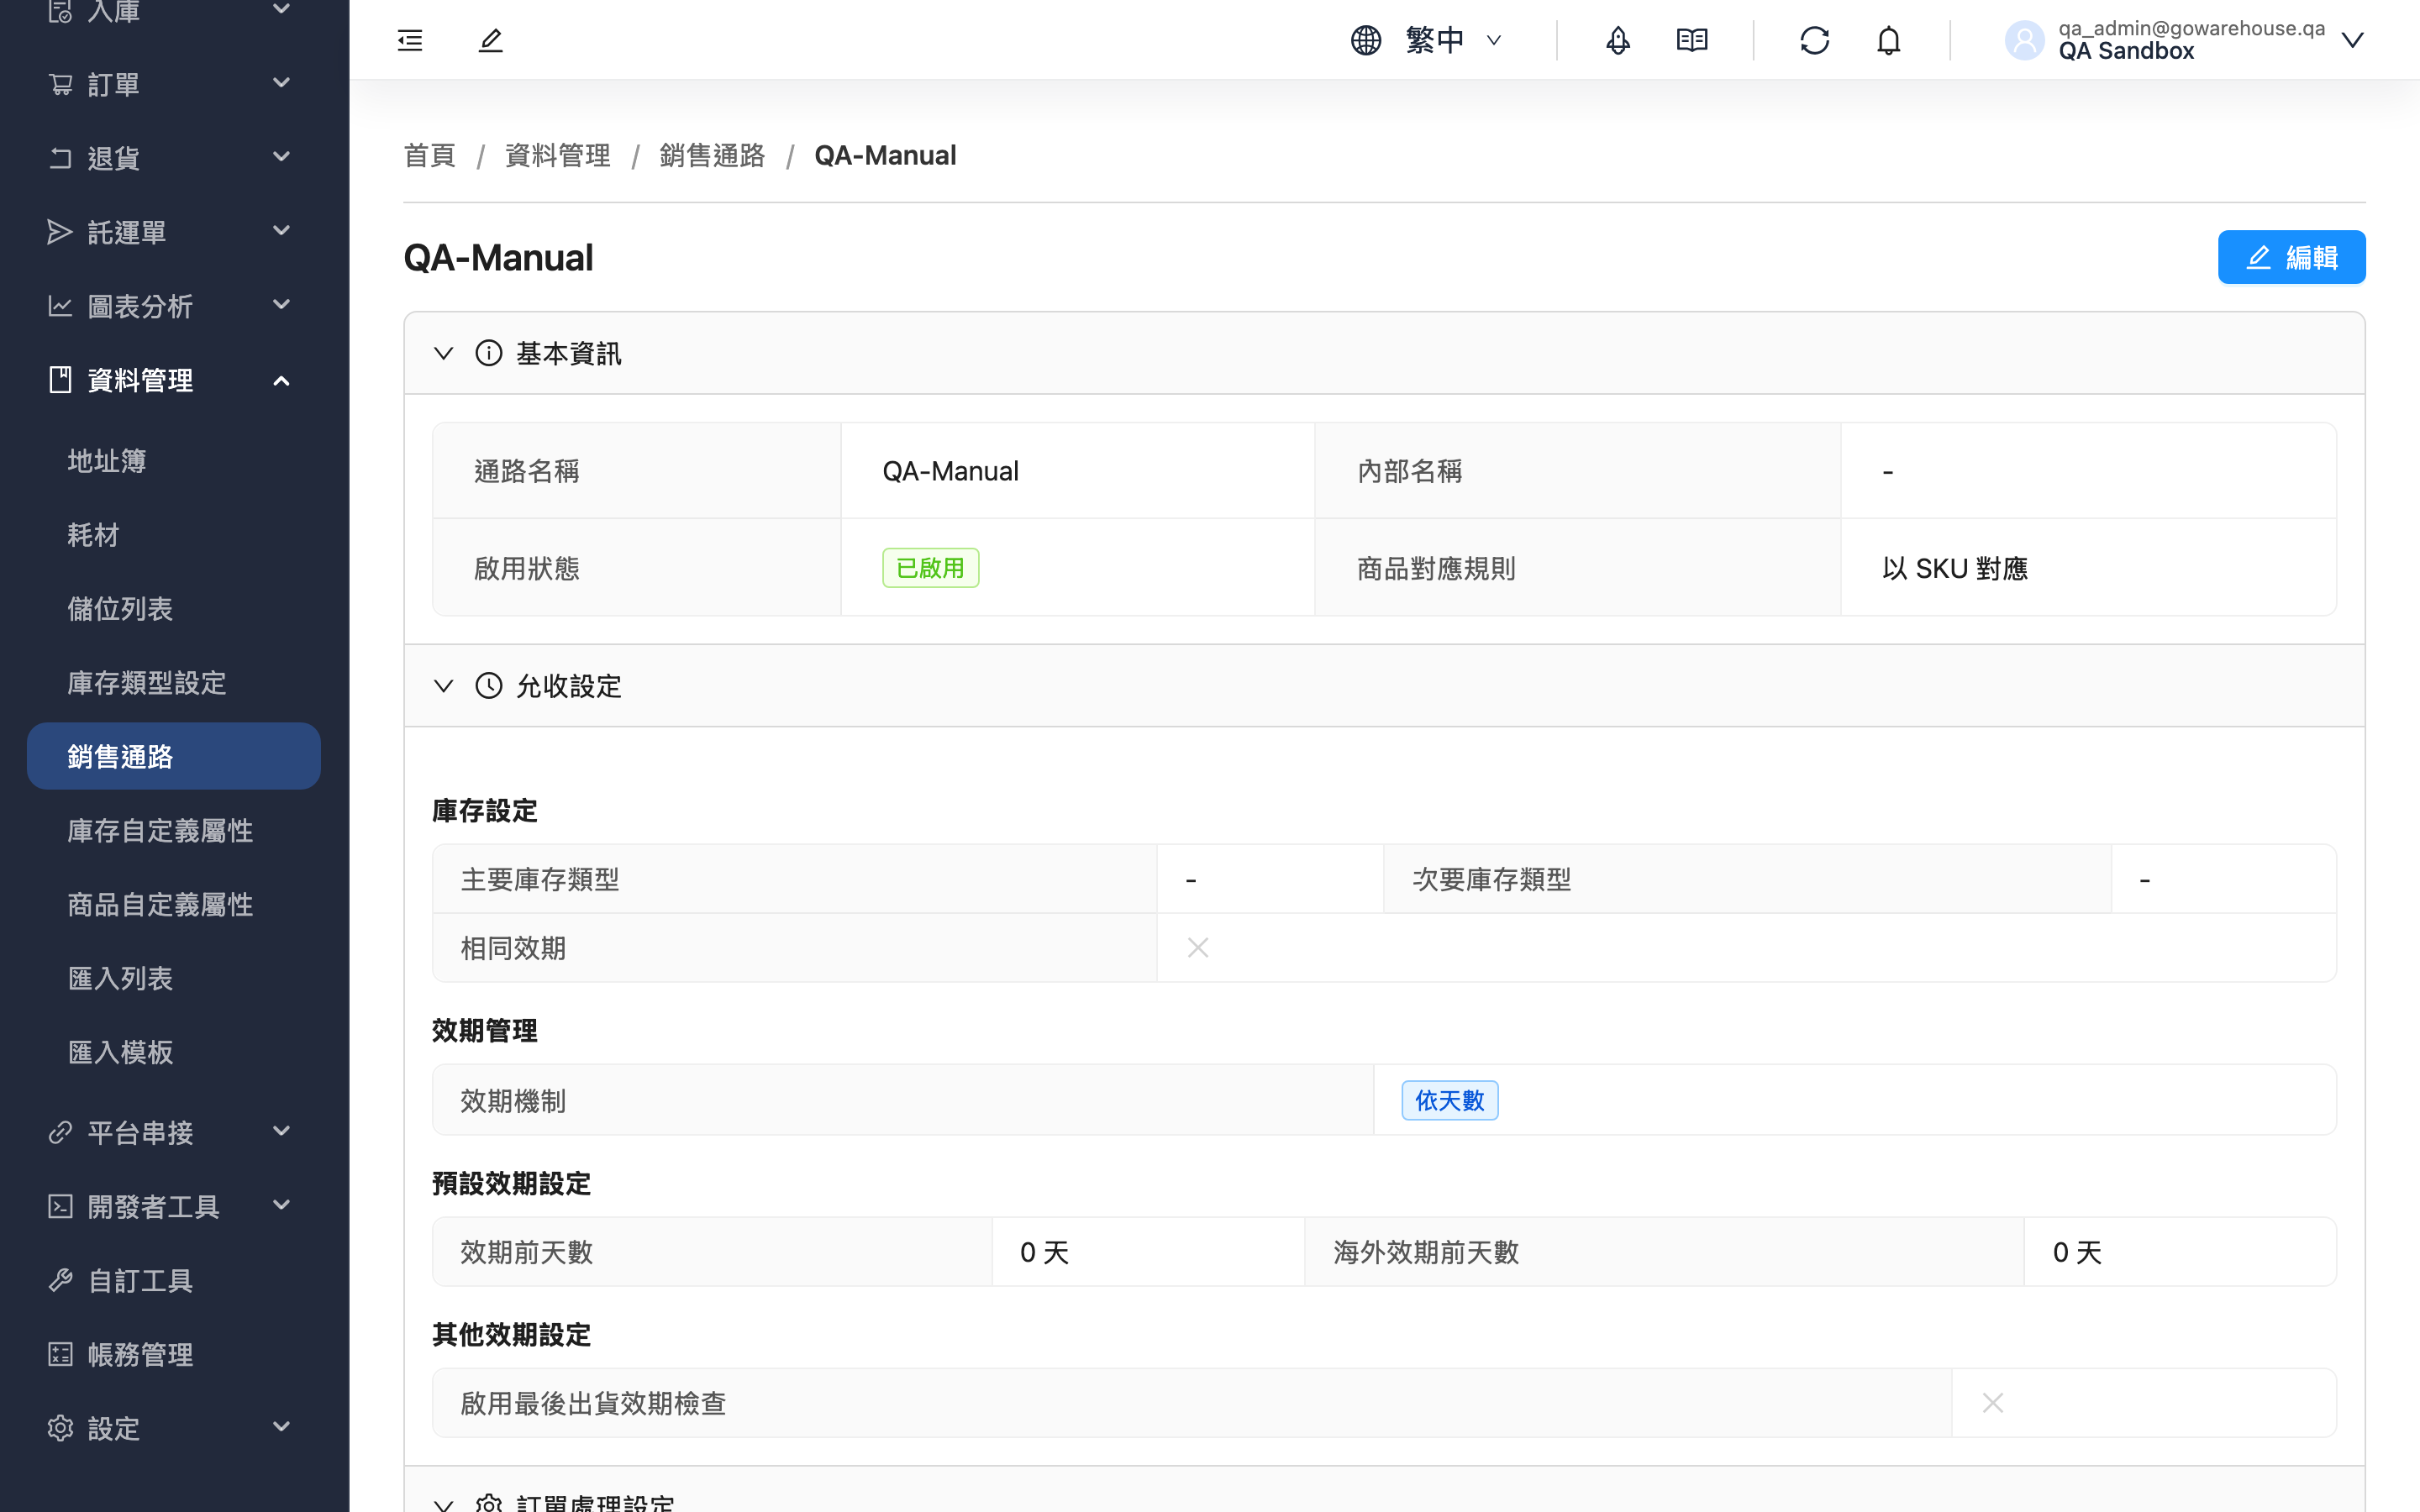Image resolution: width=2420 pixels, height=1512 pixels.
Task: Open 匯入模板 in the sidebar
Action: click(x=173, y=1052)
